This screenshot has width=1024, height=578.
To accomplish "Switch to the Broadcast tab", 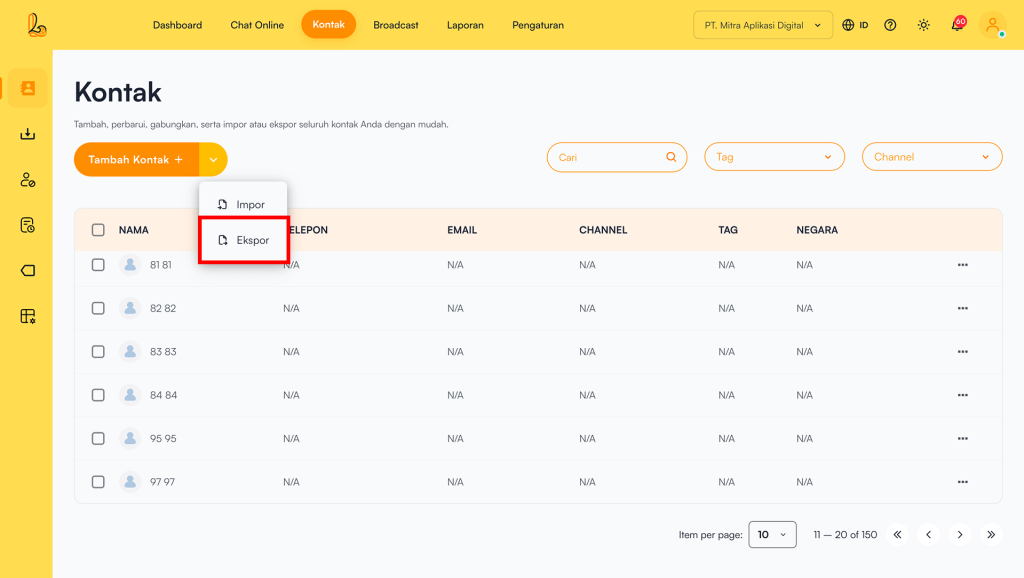I will coord(396,25).
